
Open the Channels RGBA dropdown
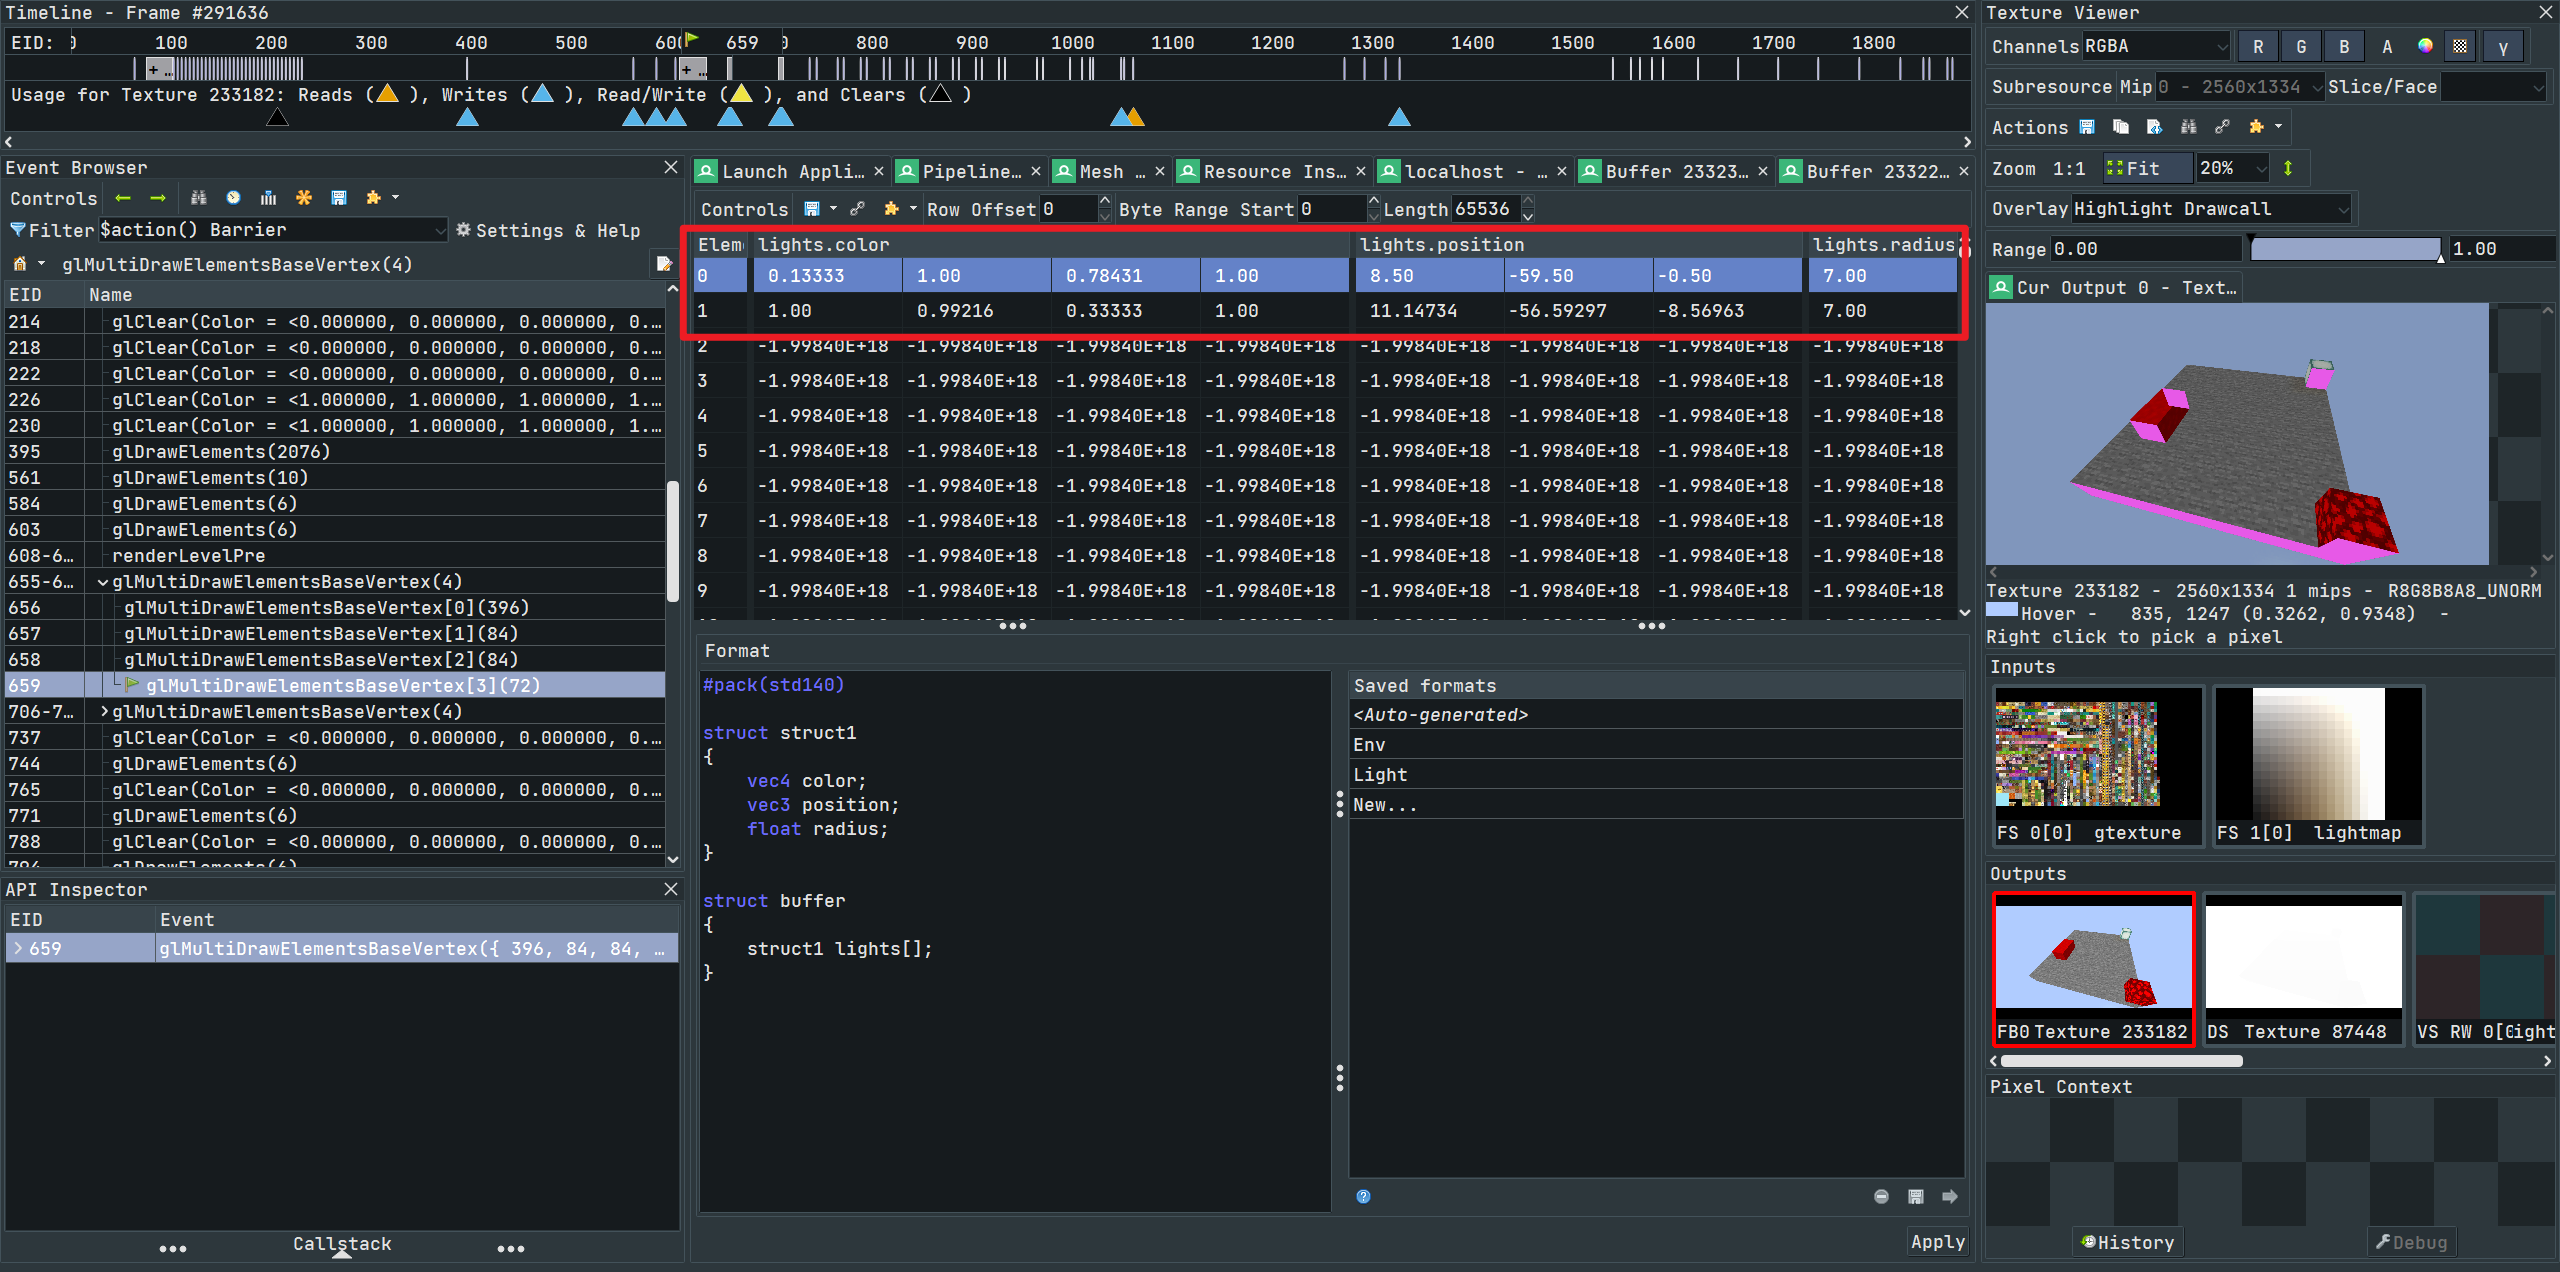click(2156, 46)
